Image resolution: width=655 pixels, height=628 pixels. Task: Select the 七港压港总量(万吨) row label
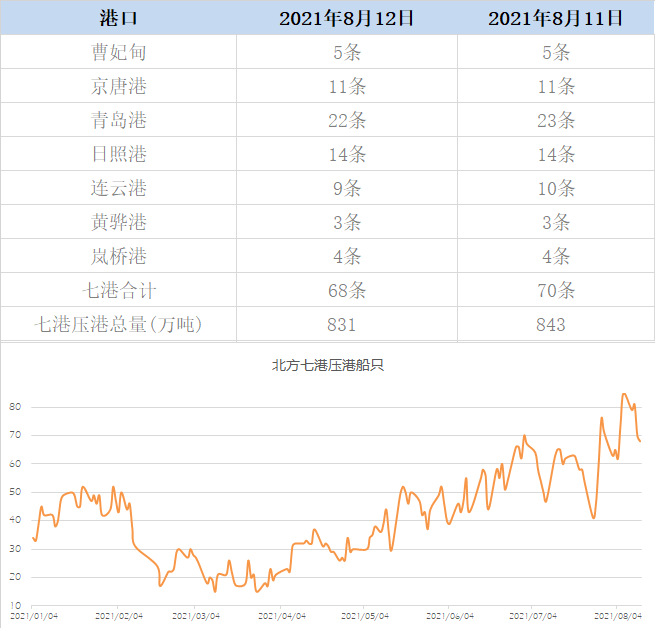[119, 324]
